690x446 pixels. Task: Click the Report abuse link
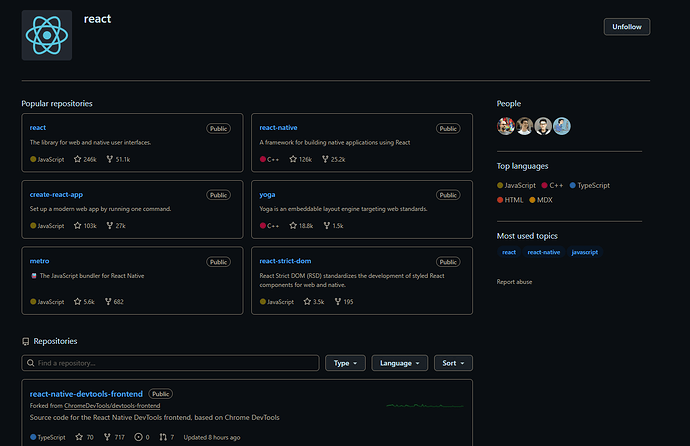pos(514,282)
